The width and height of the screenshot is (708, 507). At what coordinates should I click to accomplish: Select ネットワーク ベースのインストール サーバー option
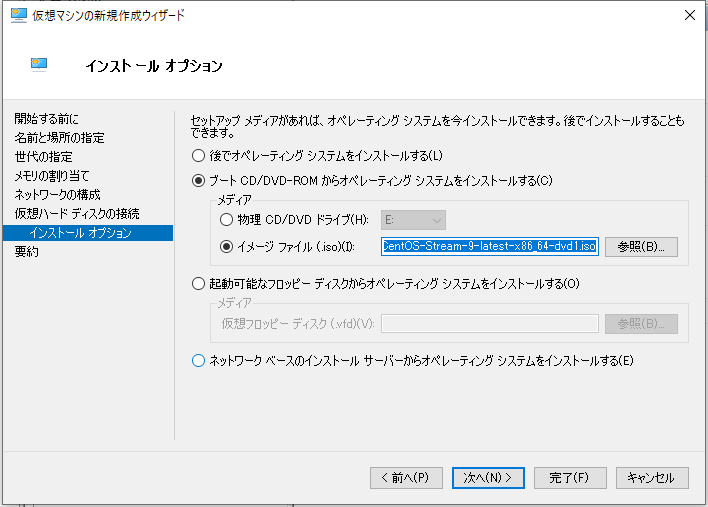click(x=198, y=361)
